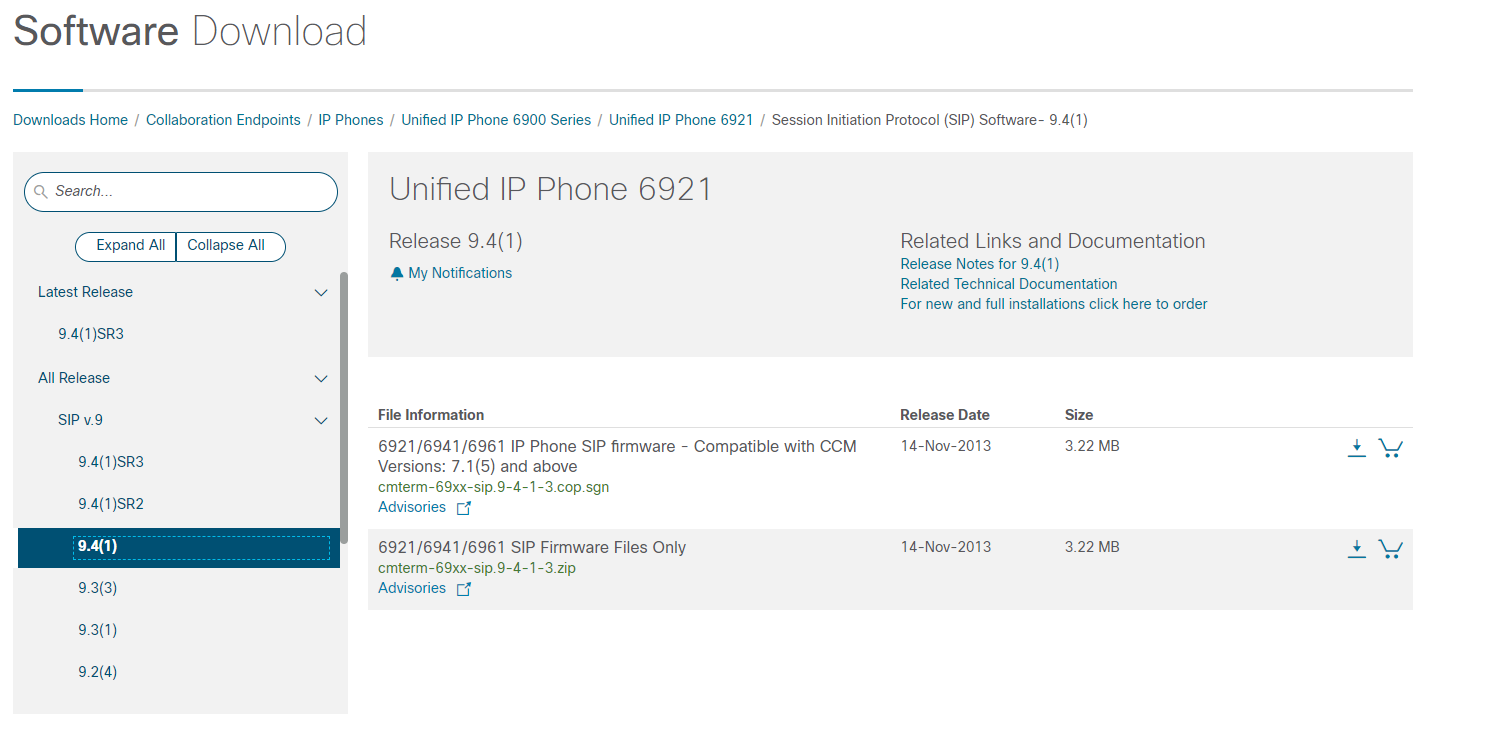The image size is (1497, 732).
Task: Click the Unified IP Phone 6921 heading
Action: 550,189
